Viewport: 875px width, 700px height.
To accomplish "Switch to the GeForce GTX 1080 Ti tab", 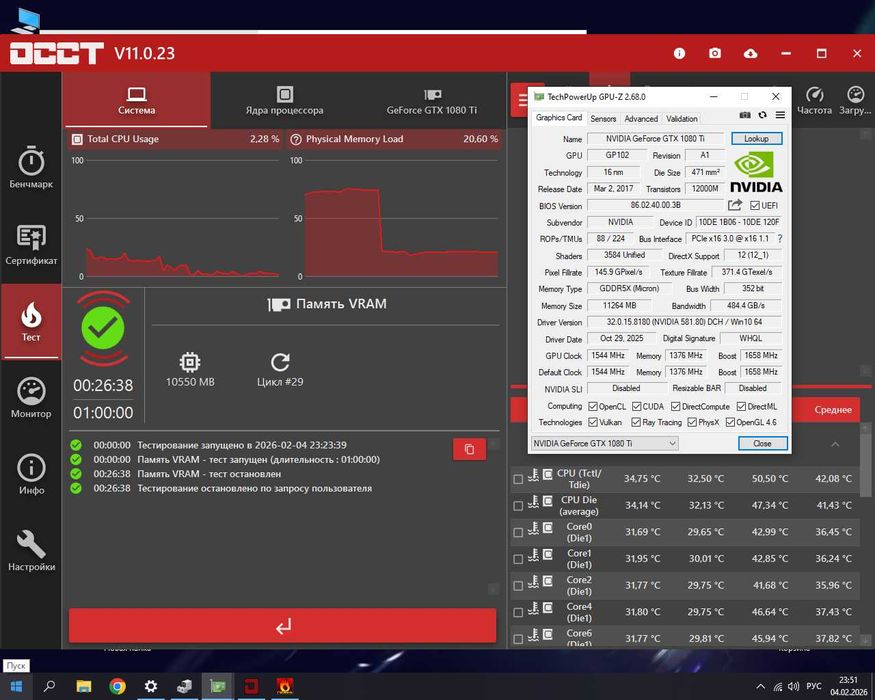I will (x=432, y=100).
